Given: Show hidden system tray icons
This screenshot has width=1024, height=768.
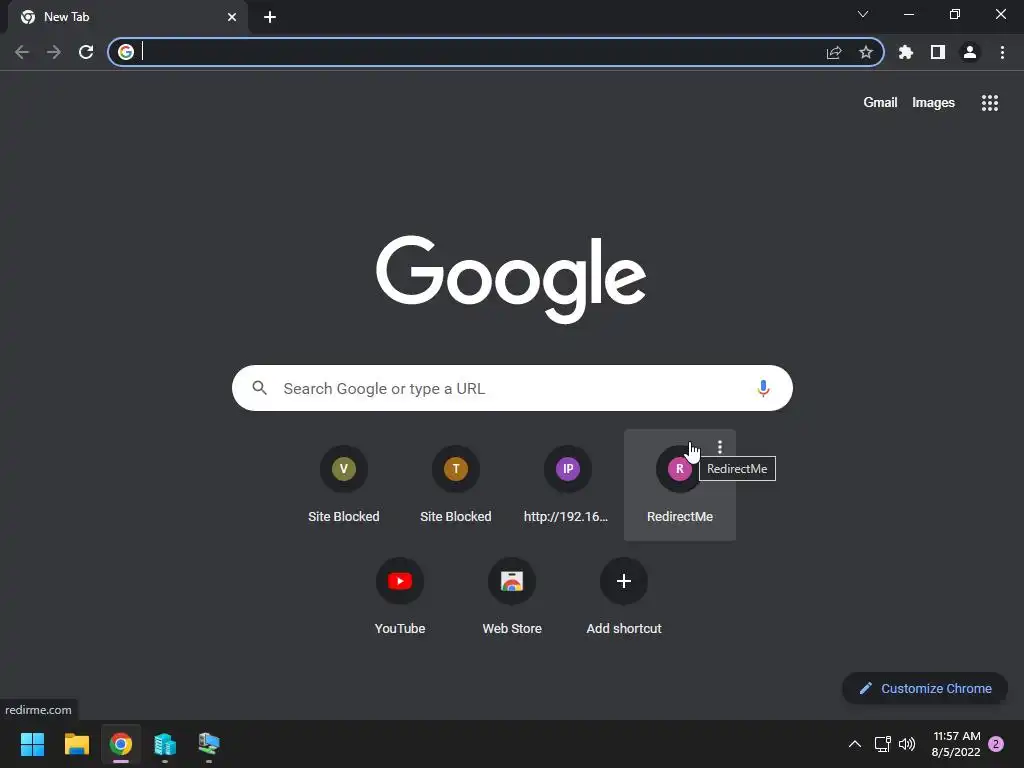Looking at the screenshot, I should pyautogui.click(x=854, y=744).
